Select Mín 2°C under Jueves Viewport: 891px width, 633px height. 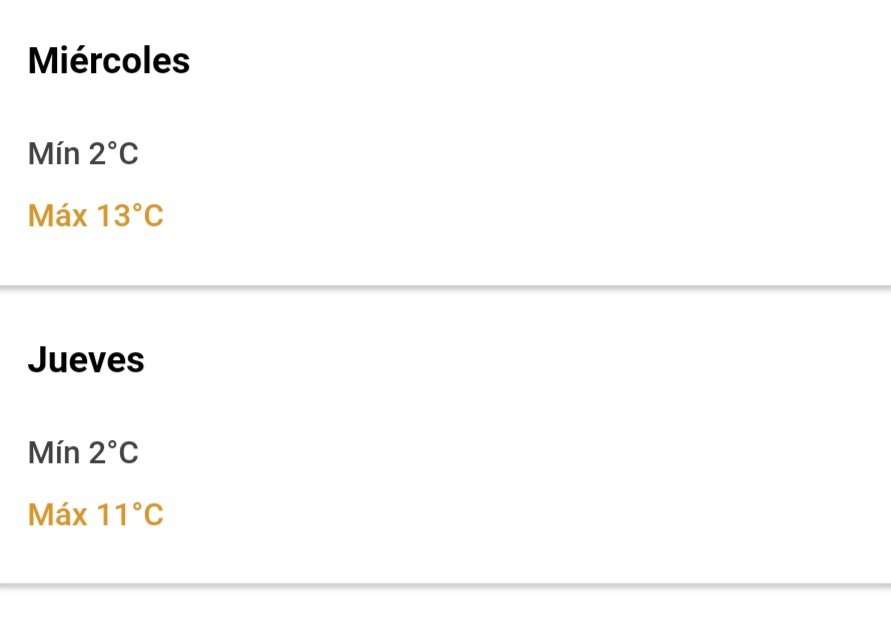click(83, 454)
